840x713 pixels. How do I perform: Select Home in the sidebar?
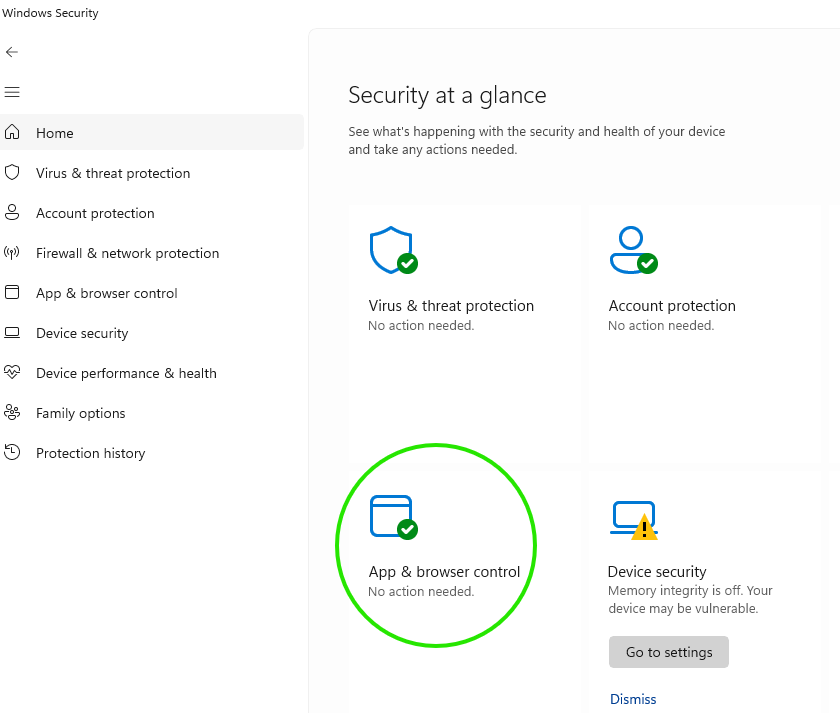[x=55, y=133]
